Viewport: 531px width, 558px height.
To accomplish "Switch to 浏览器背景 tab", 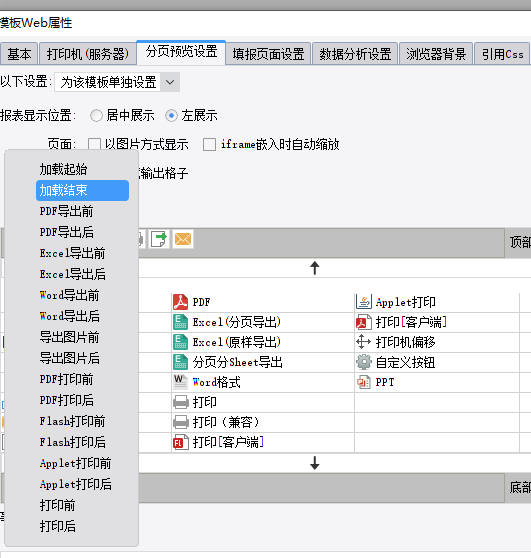I will point(436,54).
